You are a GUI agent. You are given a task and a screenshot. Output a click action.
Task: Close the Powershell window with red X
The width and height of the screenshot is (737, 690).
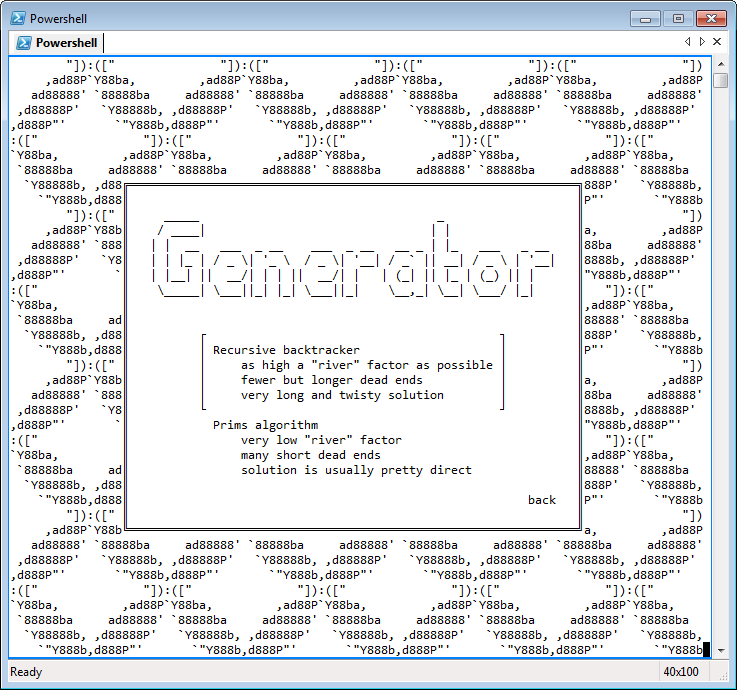click(711, 18)
